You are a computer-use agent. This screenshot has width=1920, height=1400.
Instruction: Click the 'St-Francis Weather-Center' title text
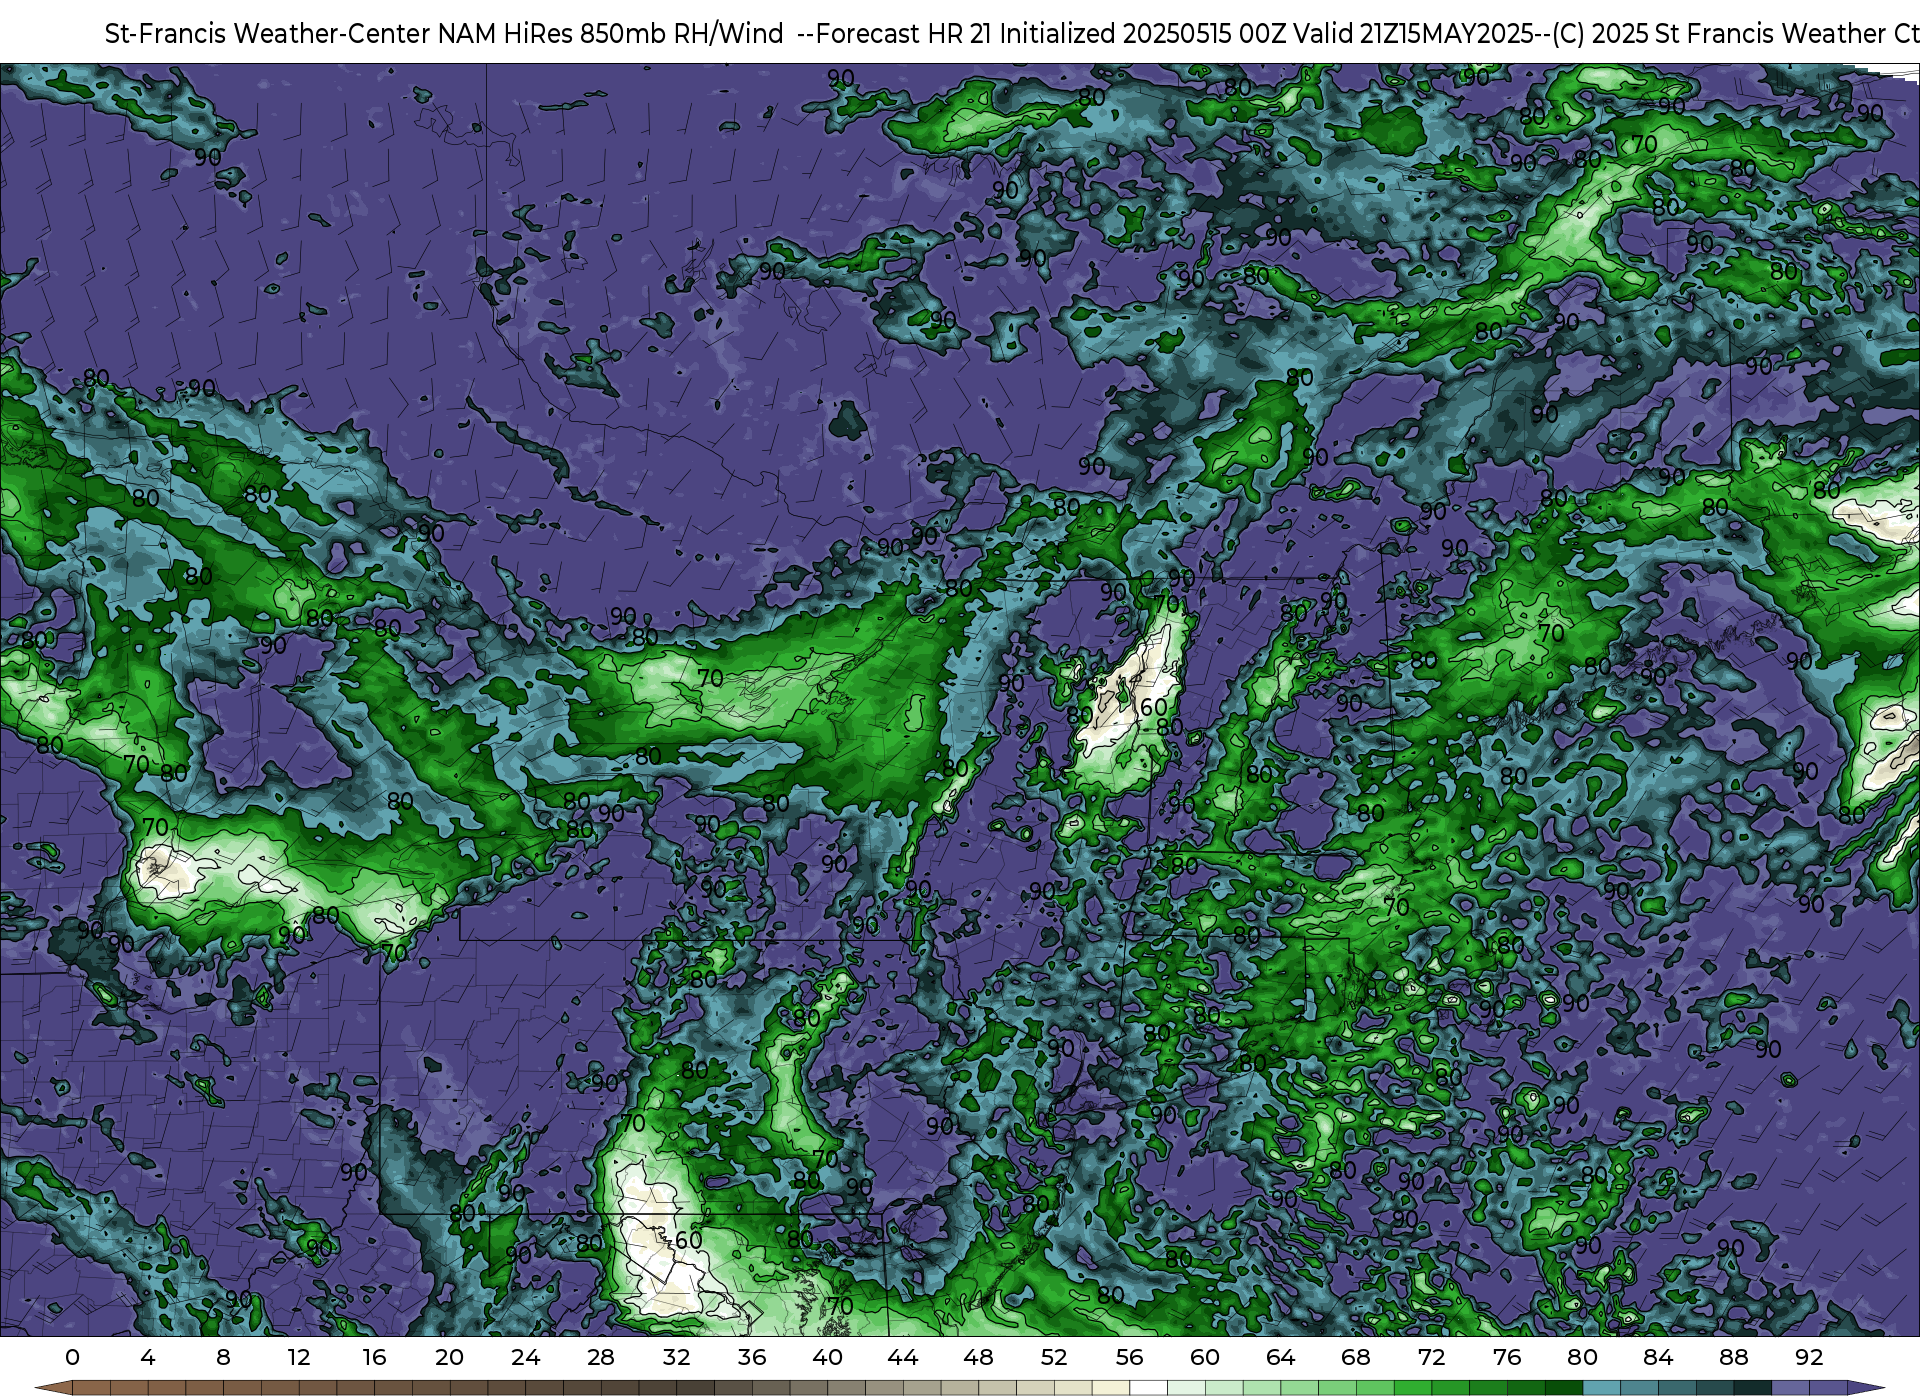click(267, 34)
